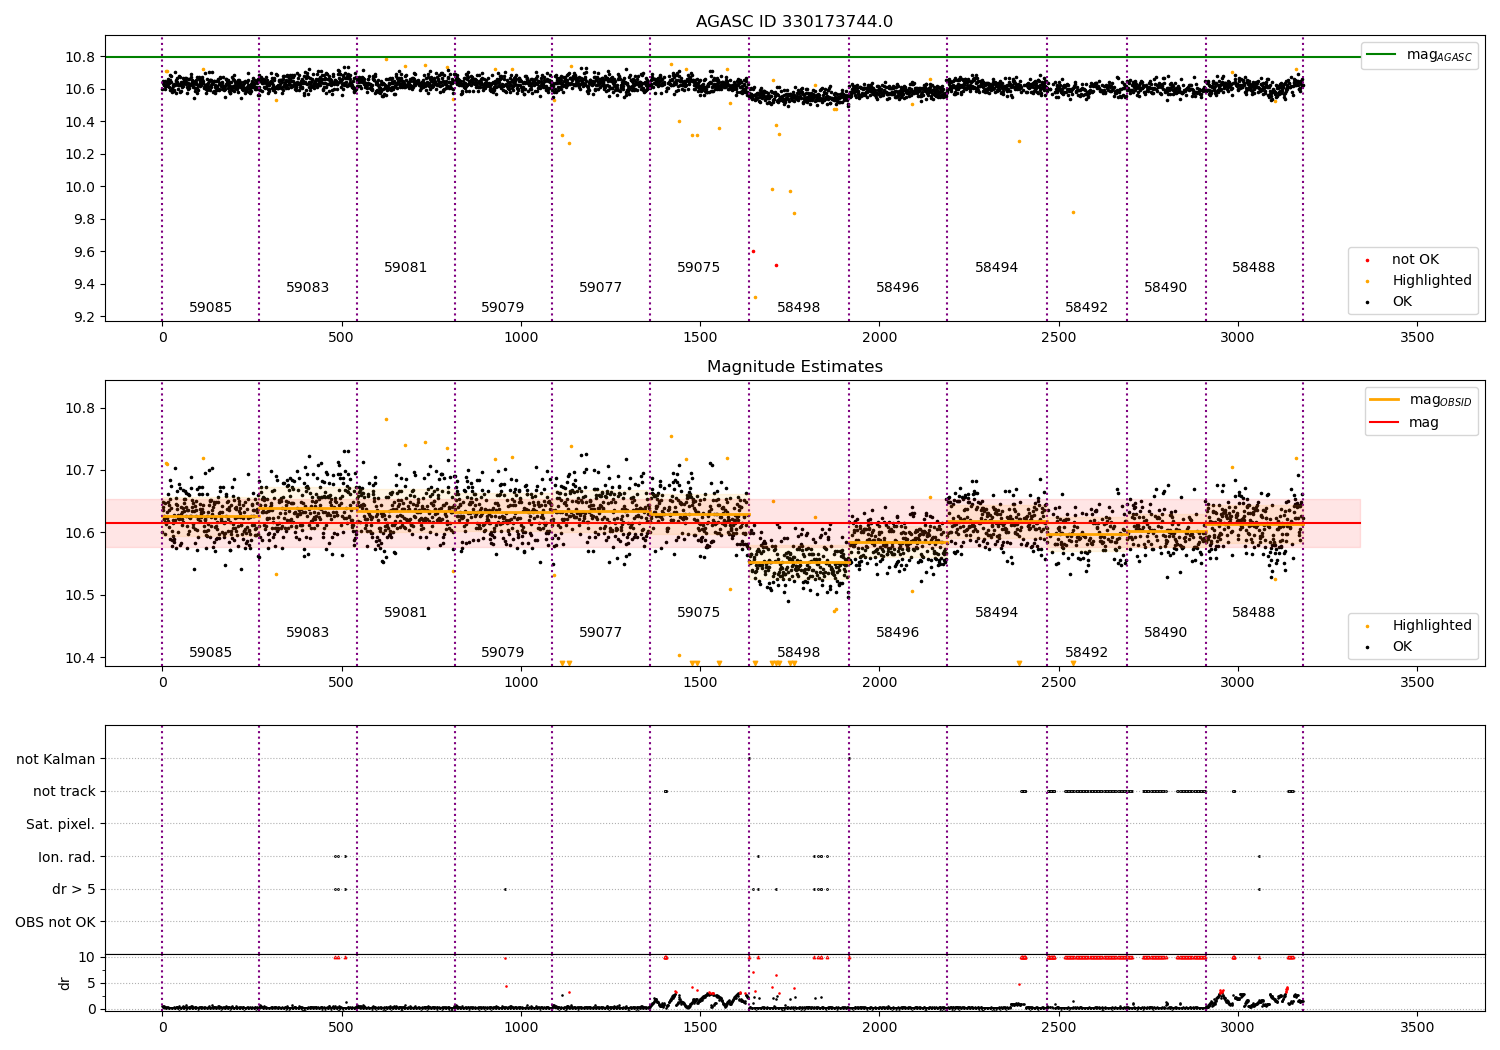Image resolution: width=1500 pixels, height=1050 pixels.
Task: Select obsid label 59081 in AGASC plot
Action: tap(405, 268)
